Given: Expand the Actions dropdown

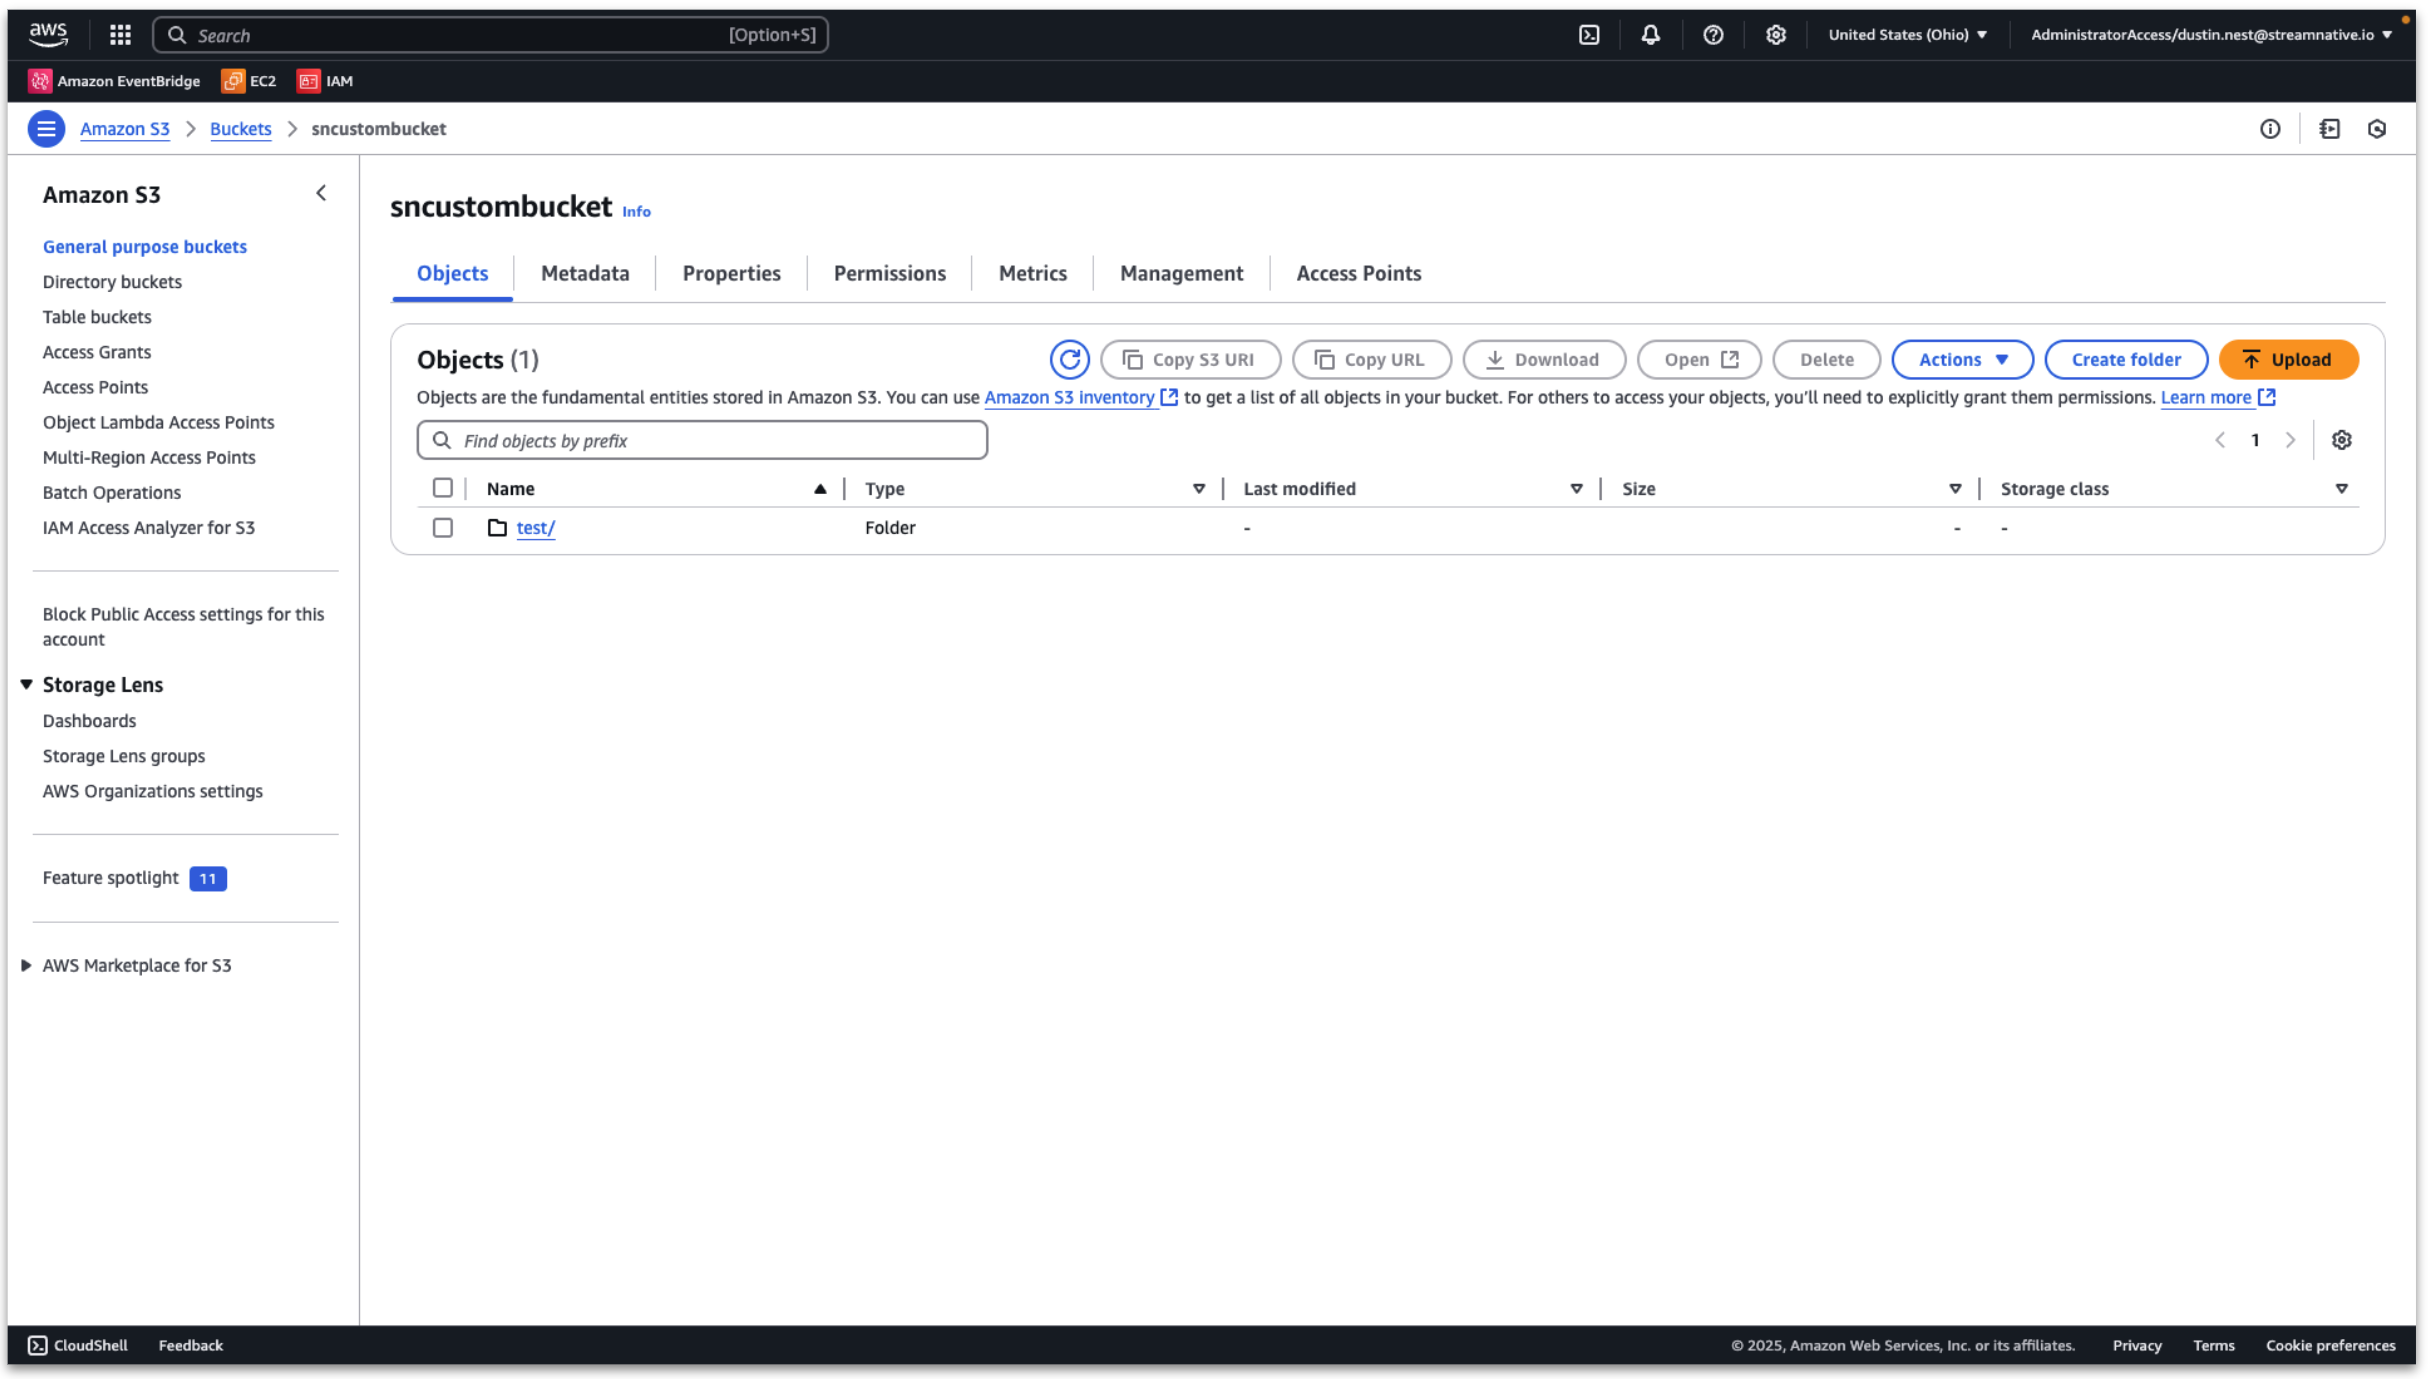Looking at the screenshot, I should [1961, 359].
